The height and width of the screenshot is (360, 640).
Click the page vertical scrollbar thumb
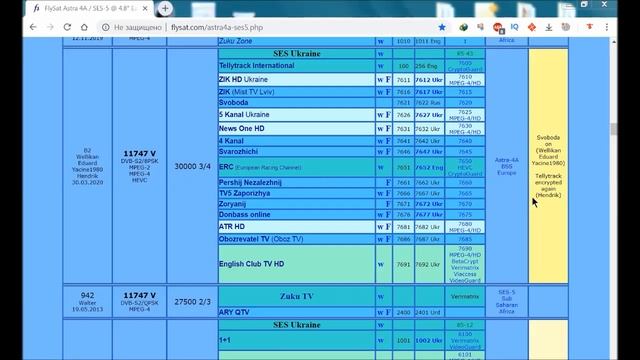(613, 129)
